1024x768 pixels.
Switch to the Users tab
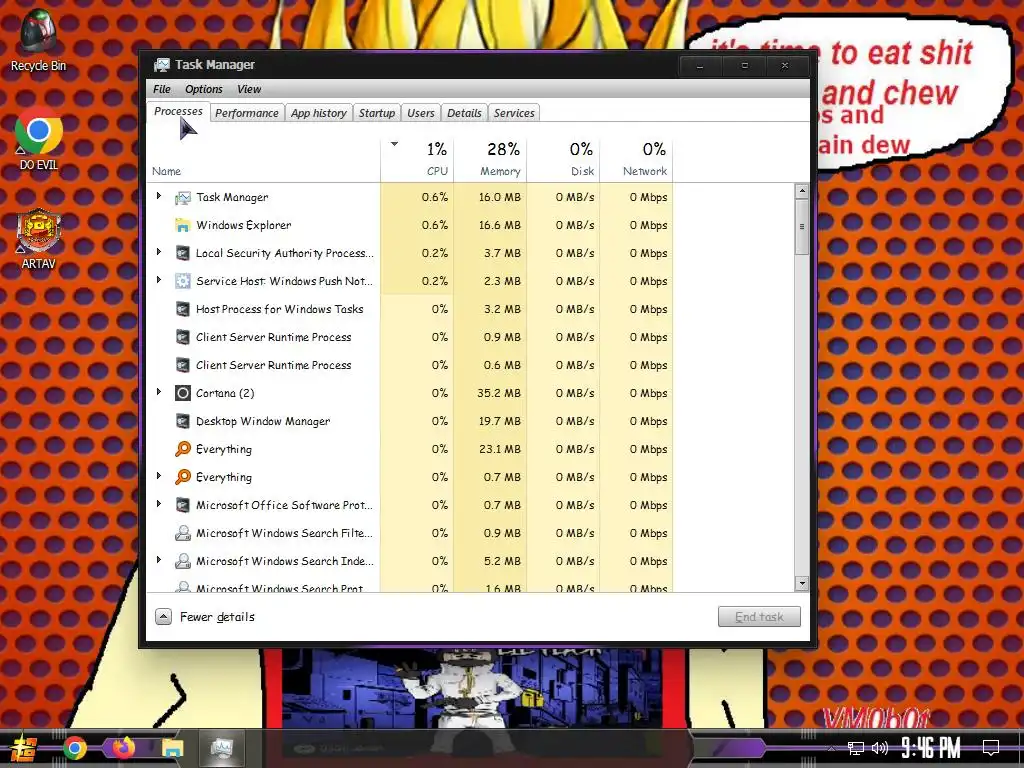click(x=421, y=113)
